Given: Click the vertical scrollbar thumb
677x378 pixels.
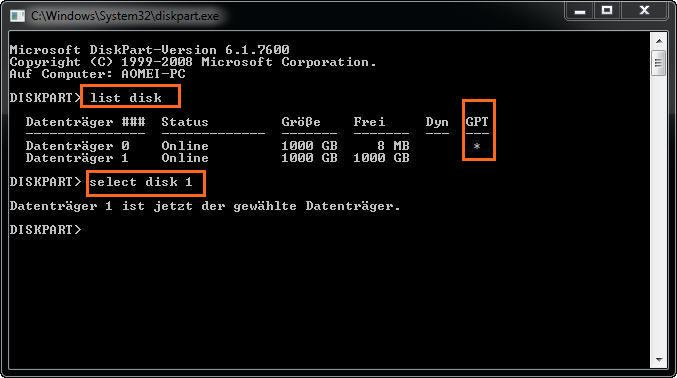Looking at the screenshot, I should pos(659,63).
